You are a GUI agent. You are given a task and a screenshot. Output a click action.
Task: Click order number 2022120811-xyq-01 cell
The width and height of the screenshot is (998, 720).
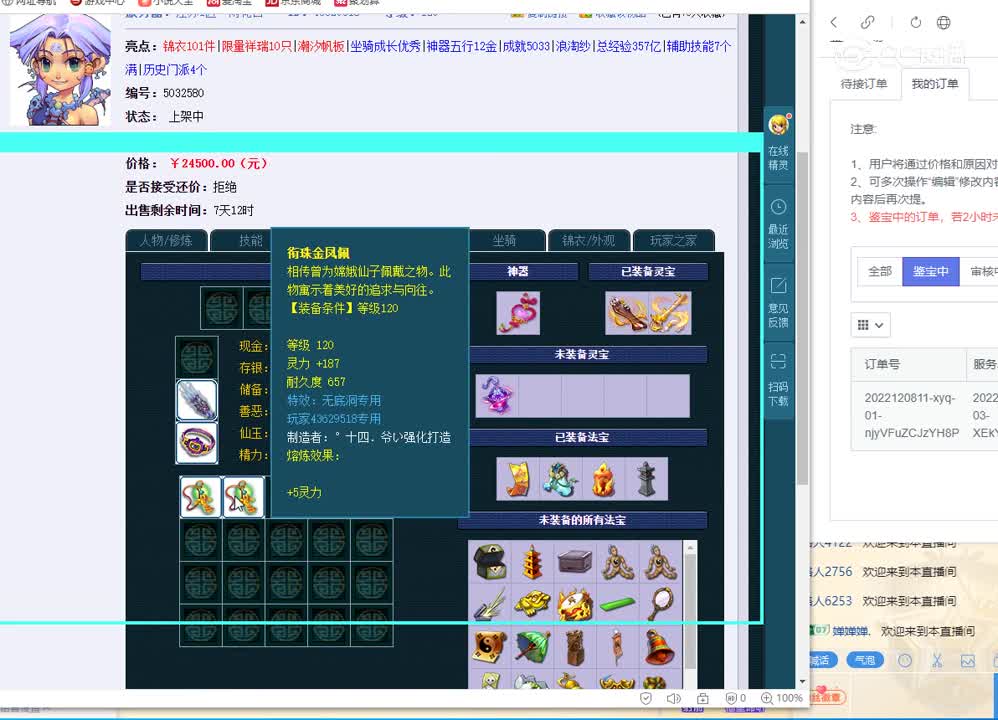[x=910, y=415]
